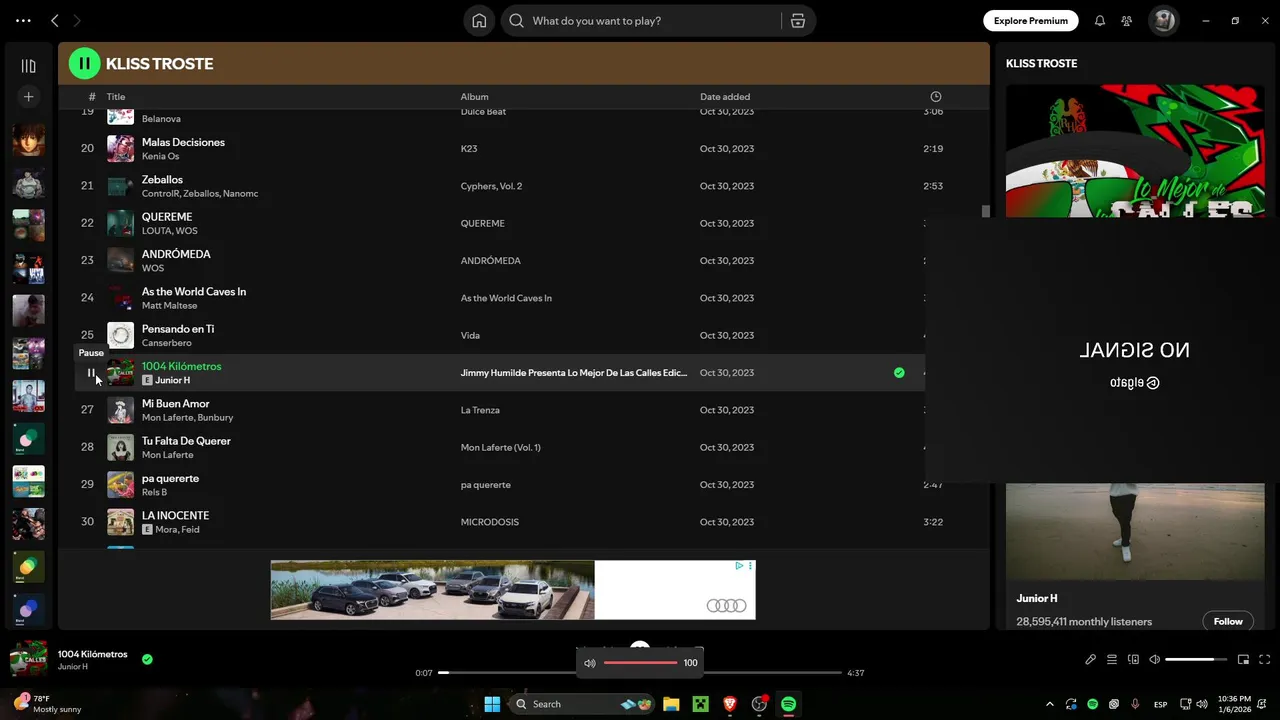Click pa quererte cover thumbnail
The height and width of the screenshot is (720, 1280).
point(120,485)
